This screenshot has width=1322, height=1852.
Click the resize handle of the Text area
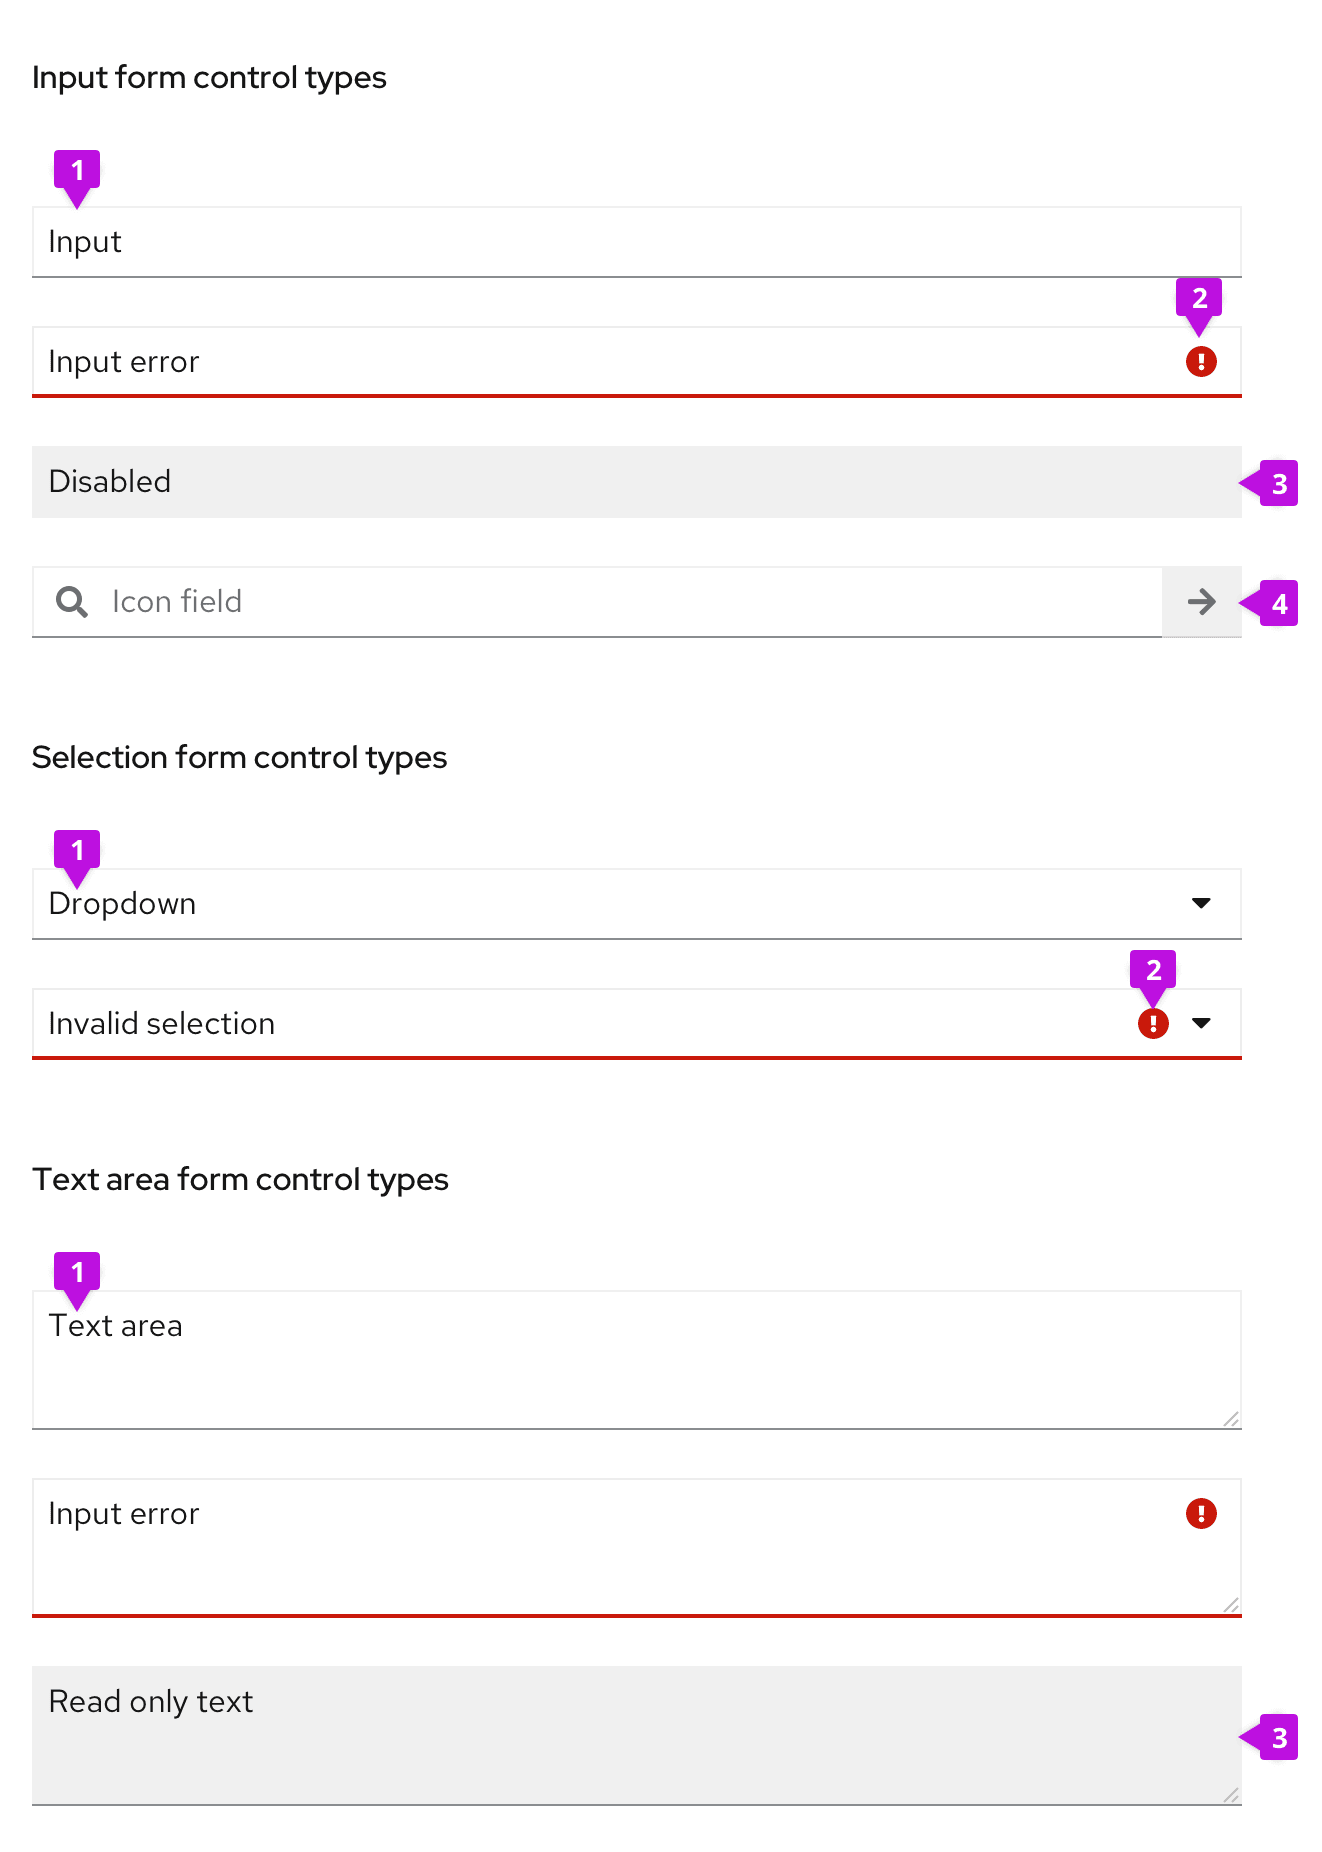click(1231, 1419)
